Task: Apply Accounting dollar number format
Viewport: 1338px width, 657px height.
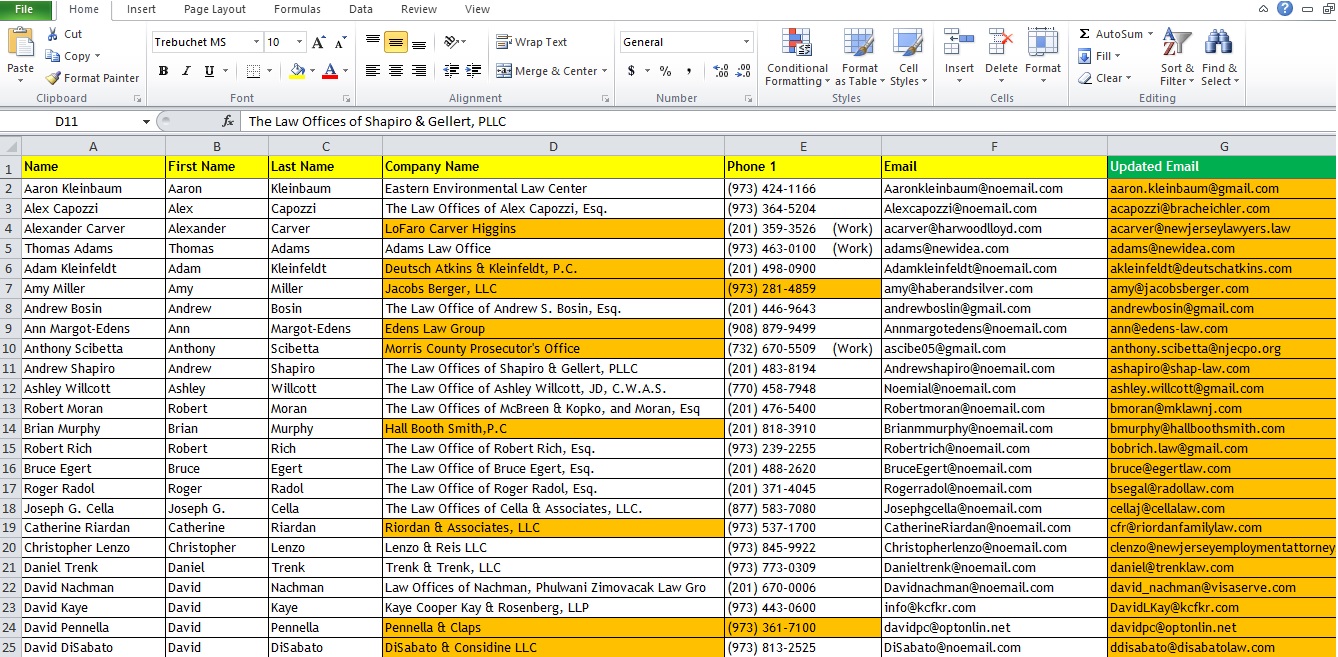Action: pos(631,71)
